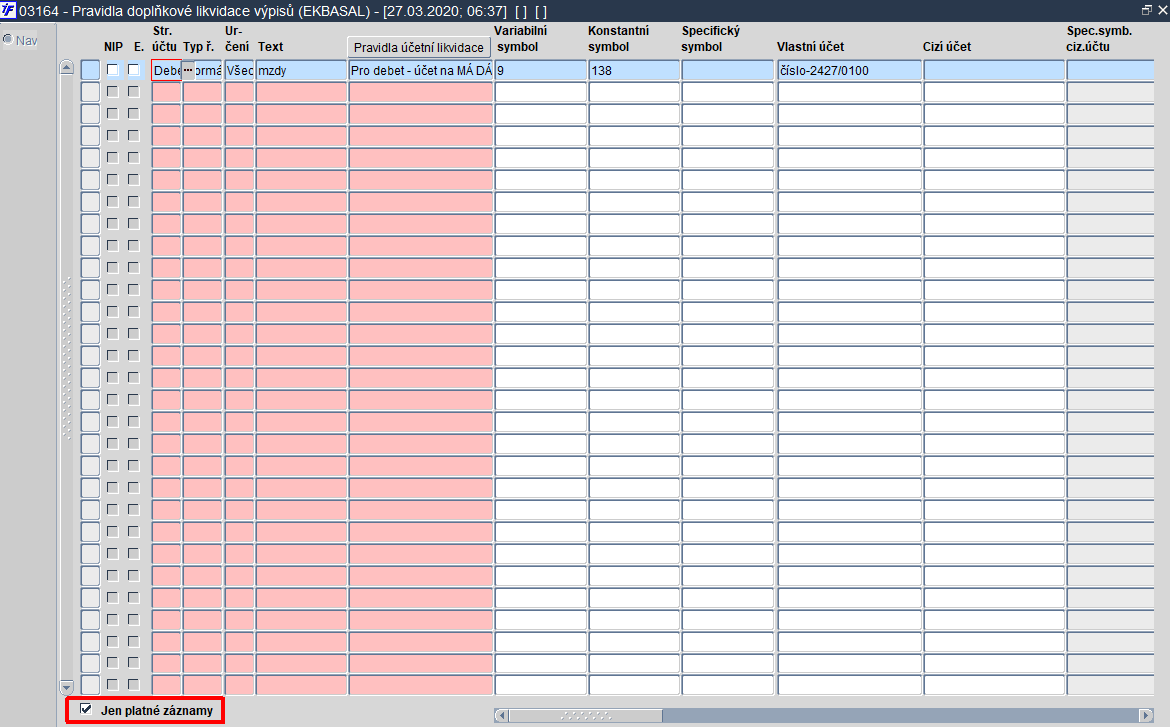Open the Určení field showing Všec
The width and height of the screenshot is (1170, 727).
(240, 70)
